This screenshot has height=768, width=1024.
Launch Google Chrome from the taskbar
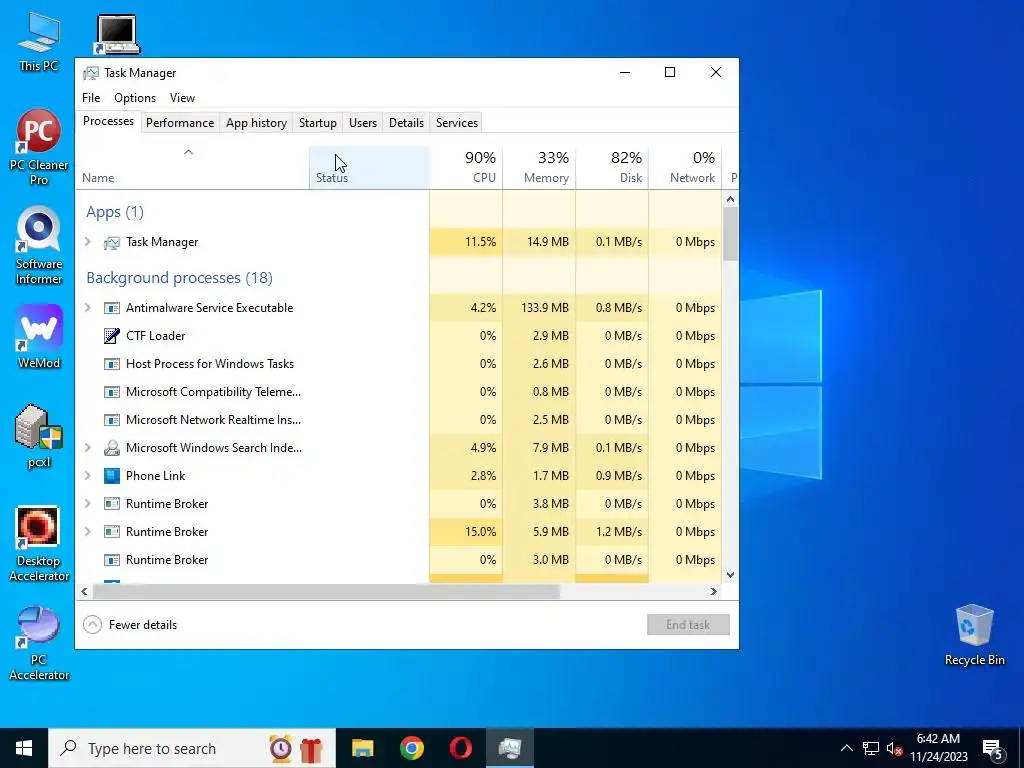411,748
